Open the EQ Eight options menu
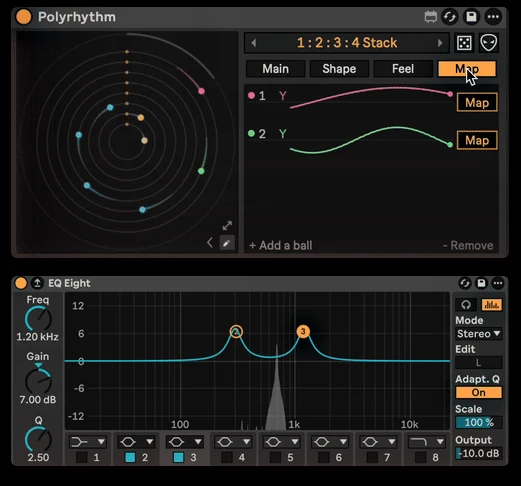Viewport: 521px width, 486px height. click(x=498, y=283)
